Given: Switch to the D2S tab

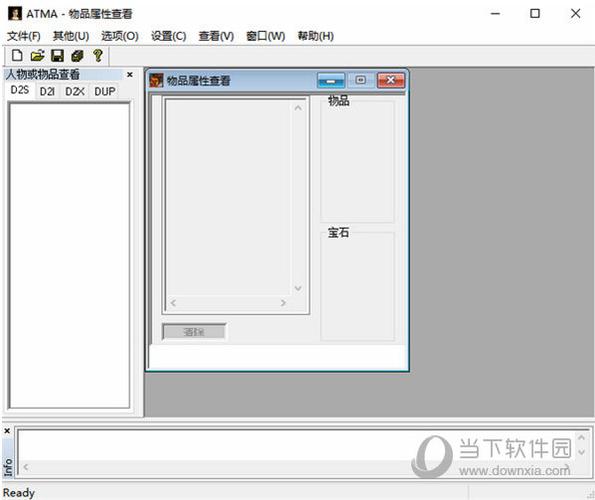Looking at the screenshot, I should point(20,90).
